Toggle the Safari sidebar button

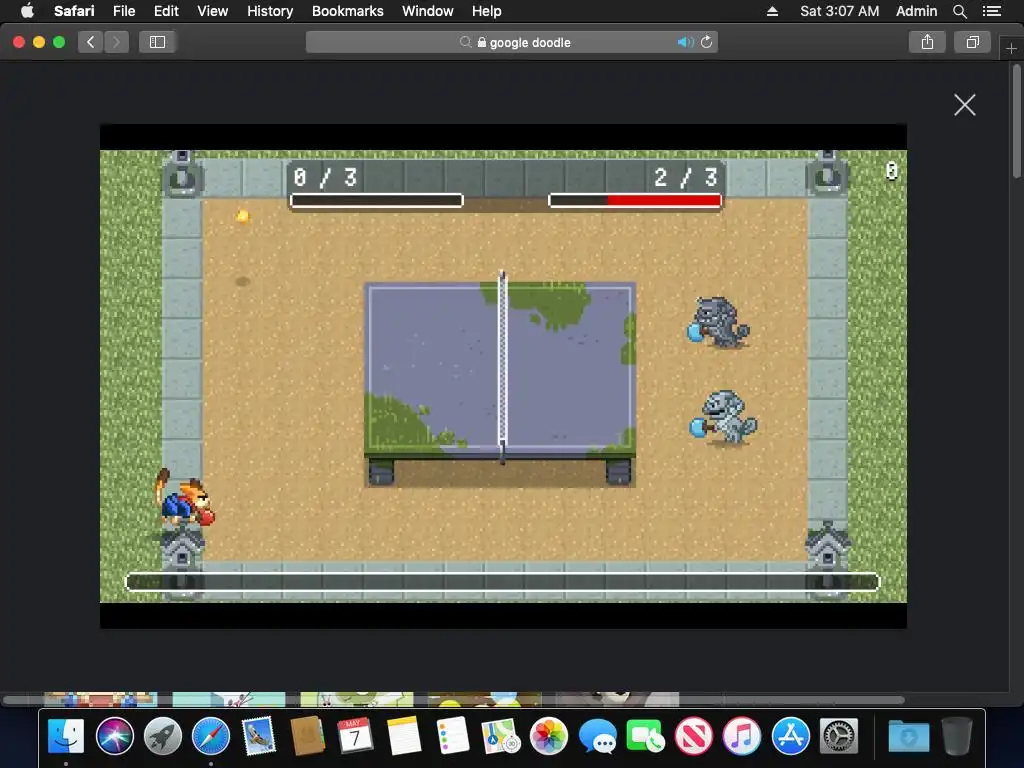157,42
